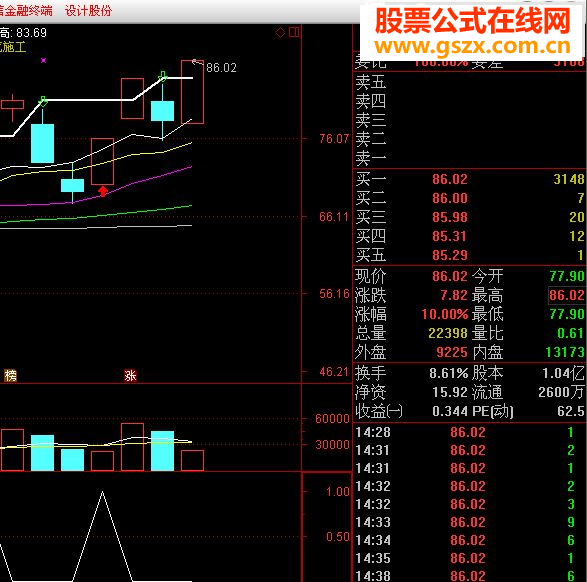Click the 内盘 value 13173
Image resolution: width=587 pixels, height=582 pixels.
(x=565, y=352)
